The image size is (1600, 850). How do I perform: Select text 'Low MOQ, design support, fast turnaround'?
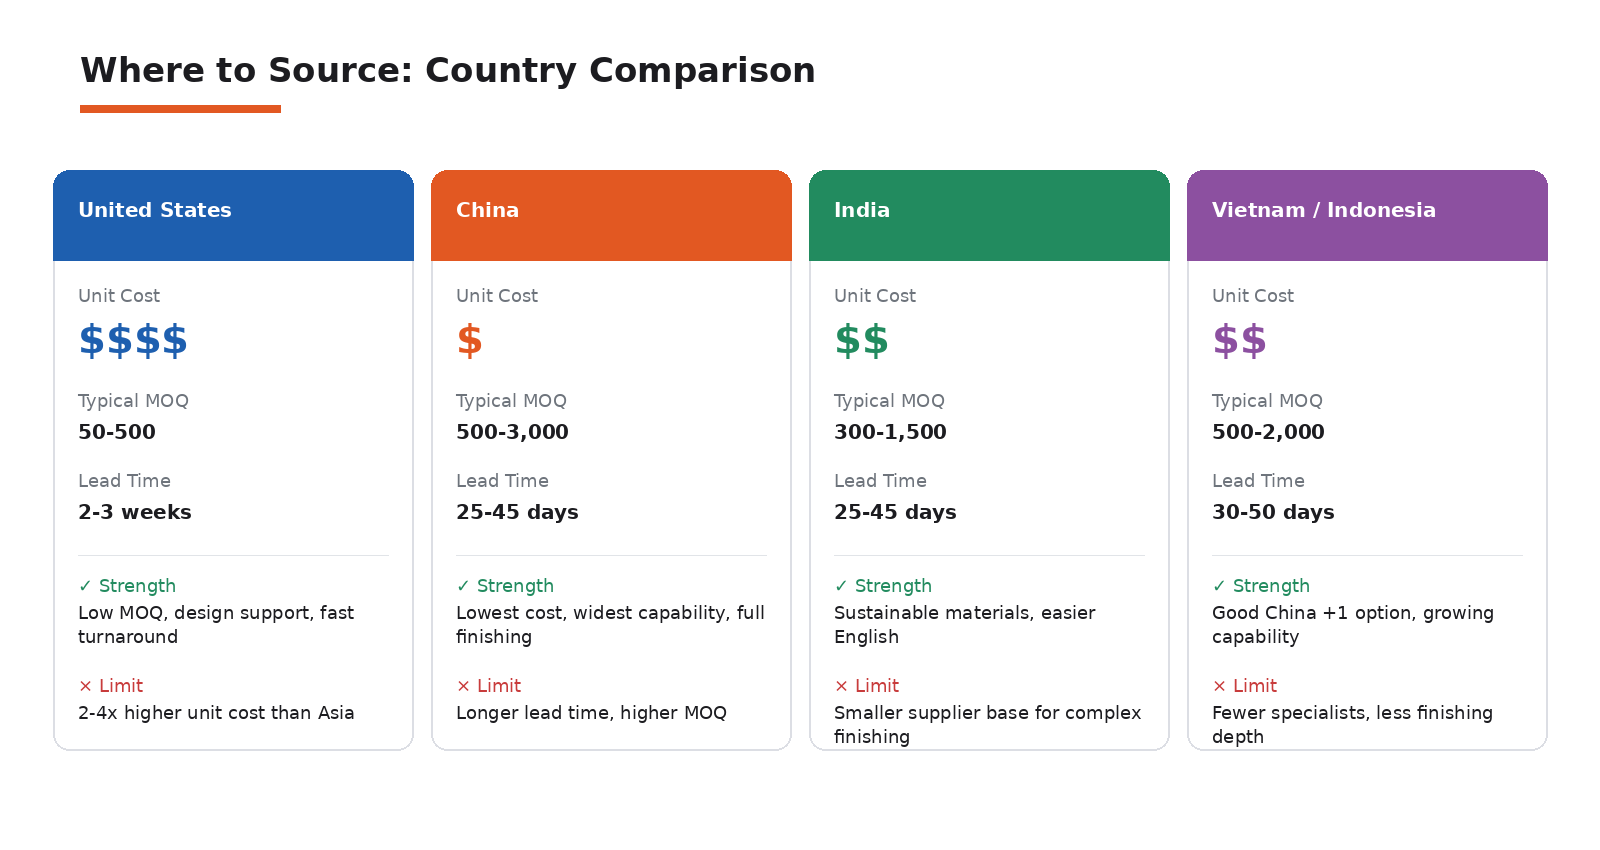pyautogui.click(x=216, y=625)
